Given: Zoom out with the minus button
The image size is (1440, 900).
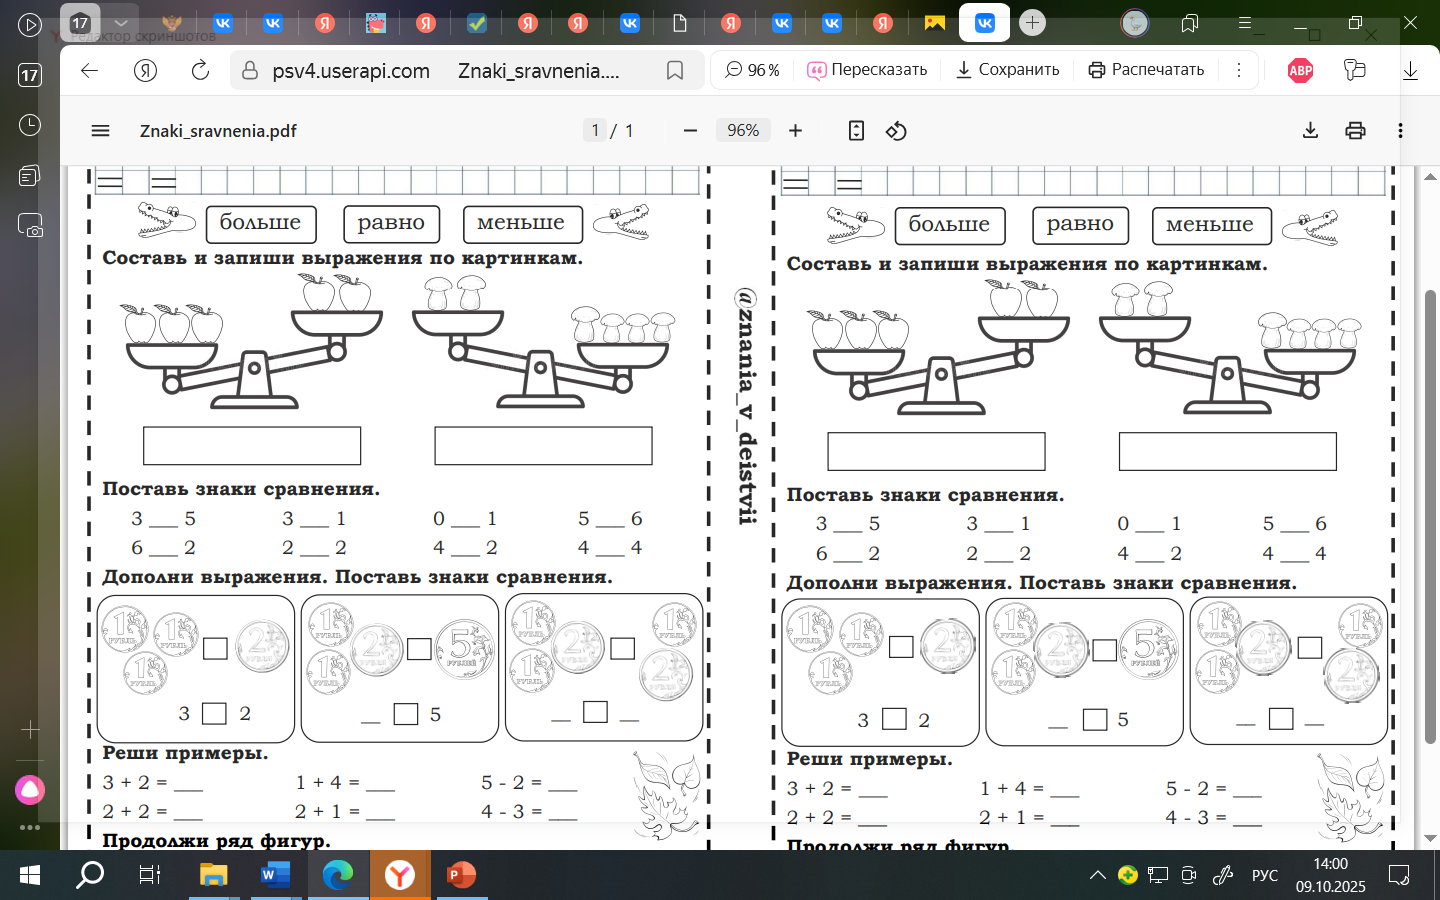Looking at the screenshot, I should (x=690, y=131).
